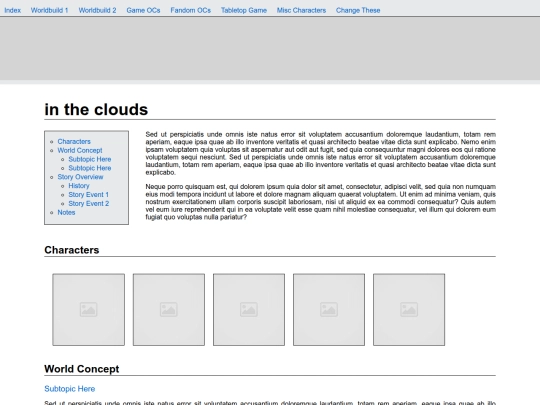The width and height of the screenshot is (540, 405).
Task: Select Game OCs in top navigation
Action: tap(143, 10)
